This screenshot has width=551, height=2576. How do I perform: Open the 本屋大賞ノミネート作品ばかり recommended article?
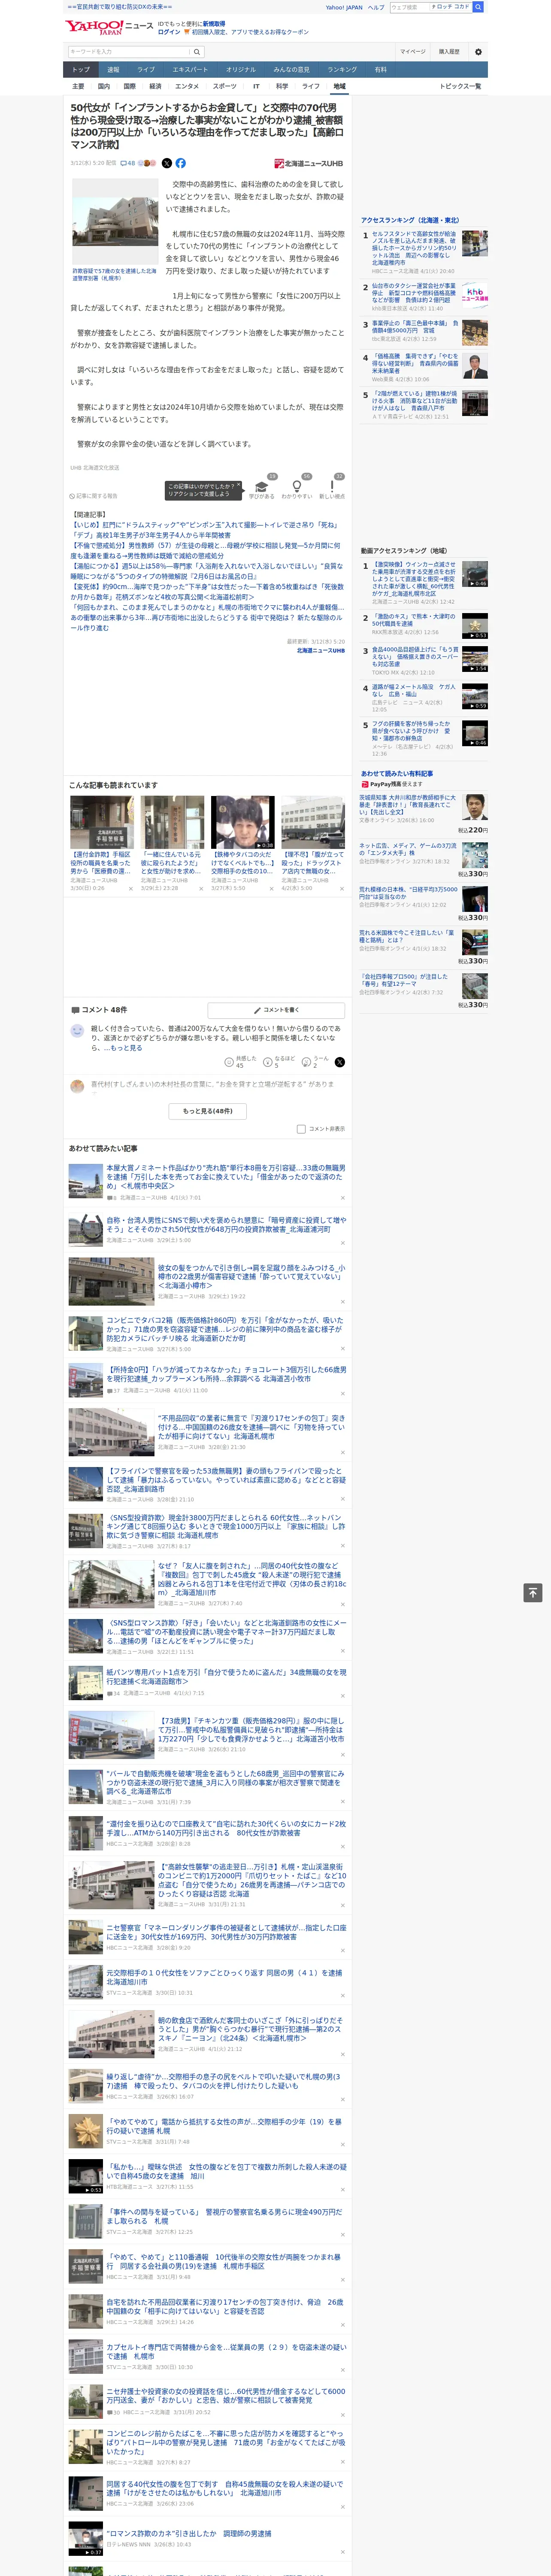click(226, 1176)
